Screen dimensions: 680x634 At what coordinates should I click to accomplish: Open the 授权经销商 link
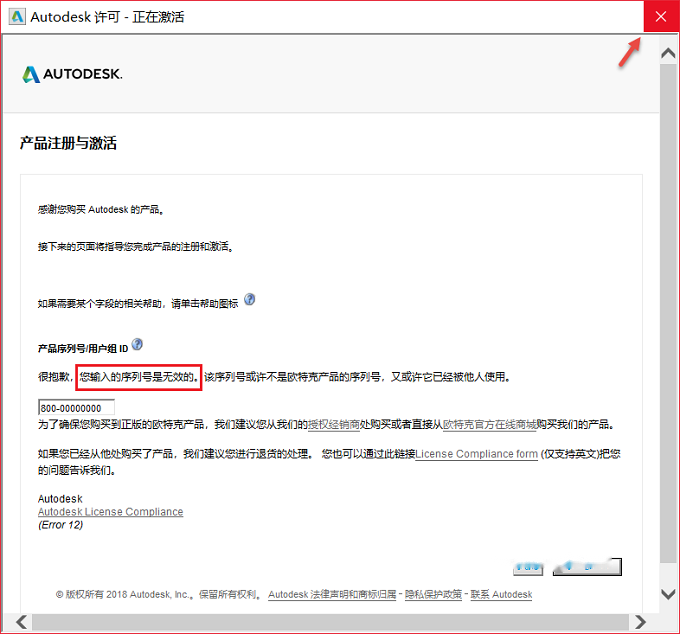pos(333,425)
